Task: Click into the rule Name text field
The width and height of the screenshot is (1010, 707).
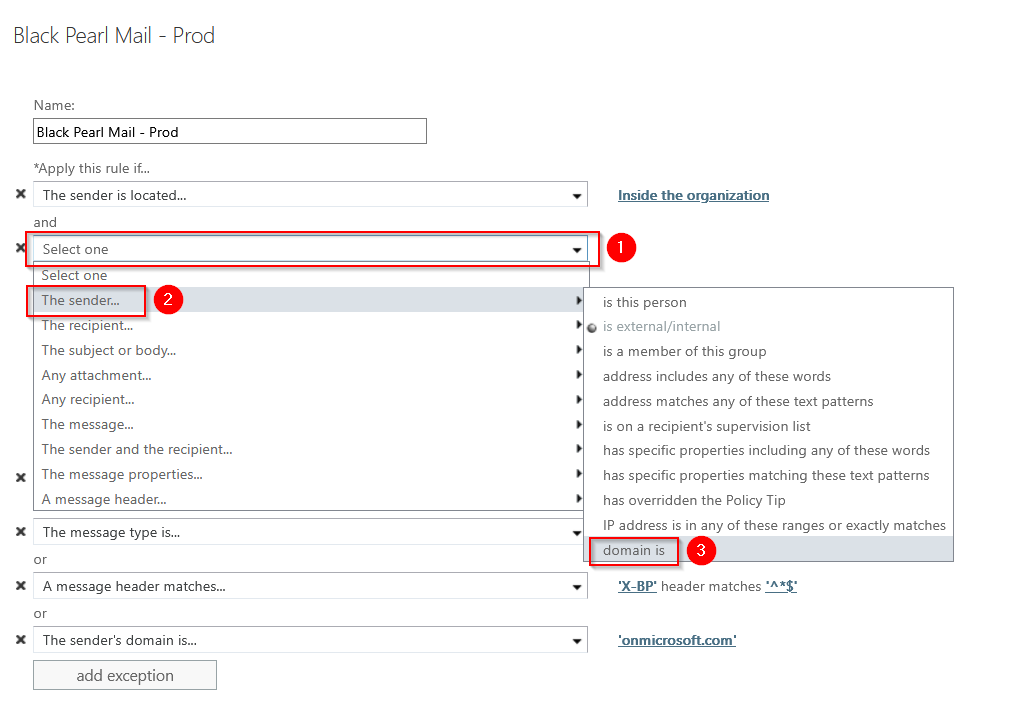Action: (x=230, y=131)
